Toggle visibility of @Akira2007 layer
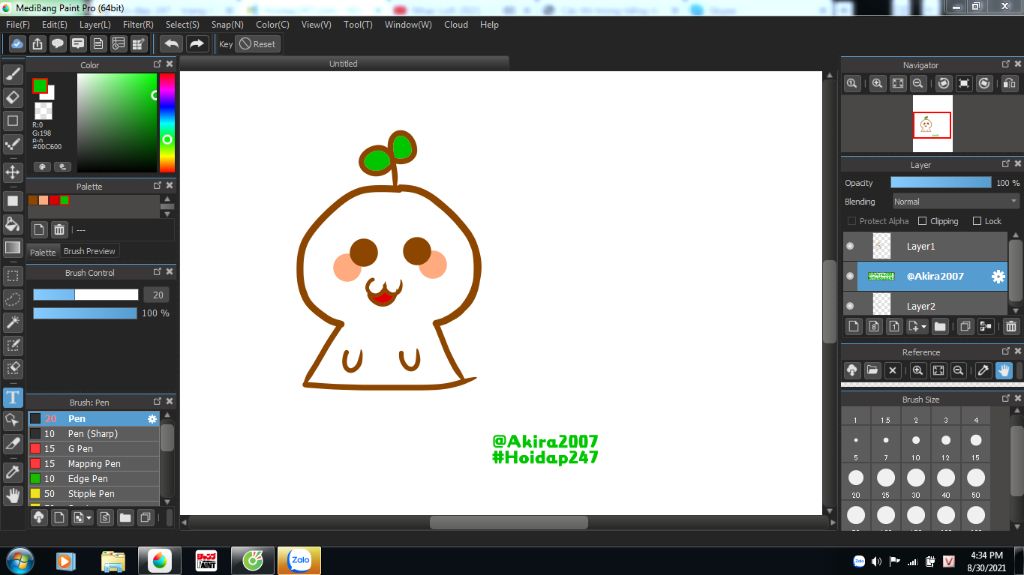This screenshot has height=575, width=1024. 850,276
